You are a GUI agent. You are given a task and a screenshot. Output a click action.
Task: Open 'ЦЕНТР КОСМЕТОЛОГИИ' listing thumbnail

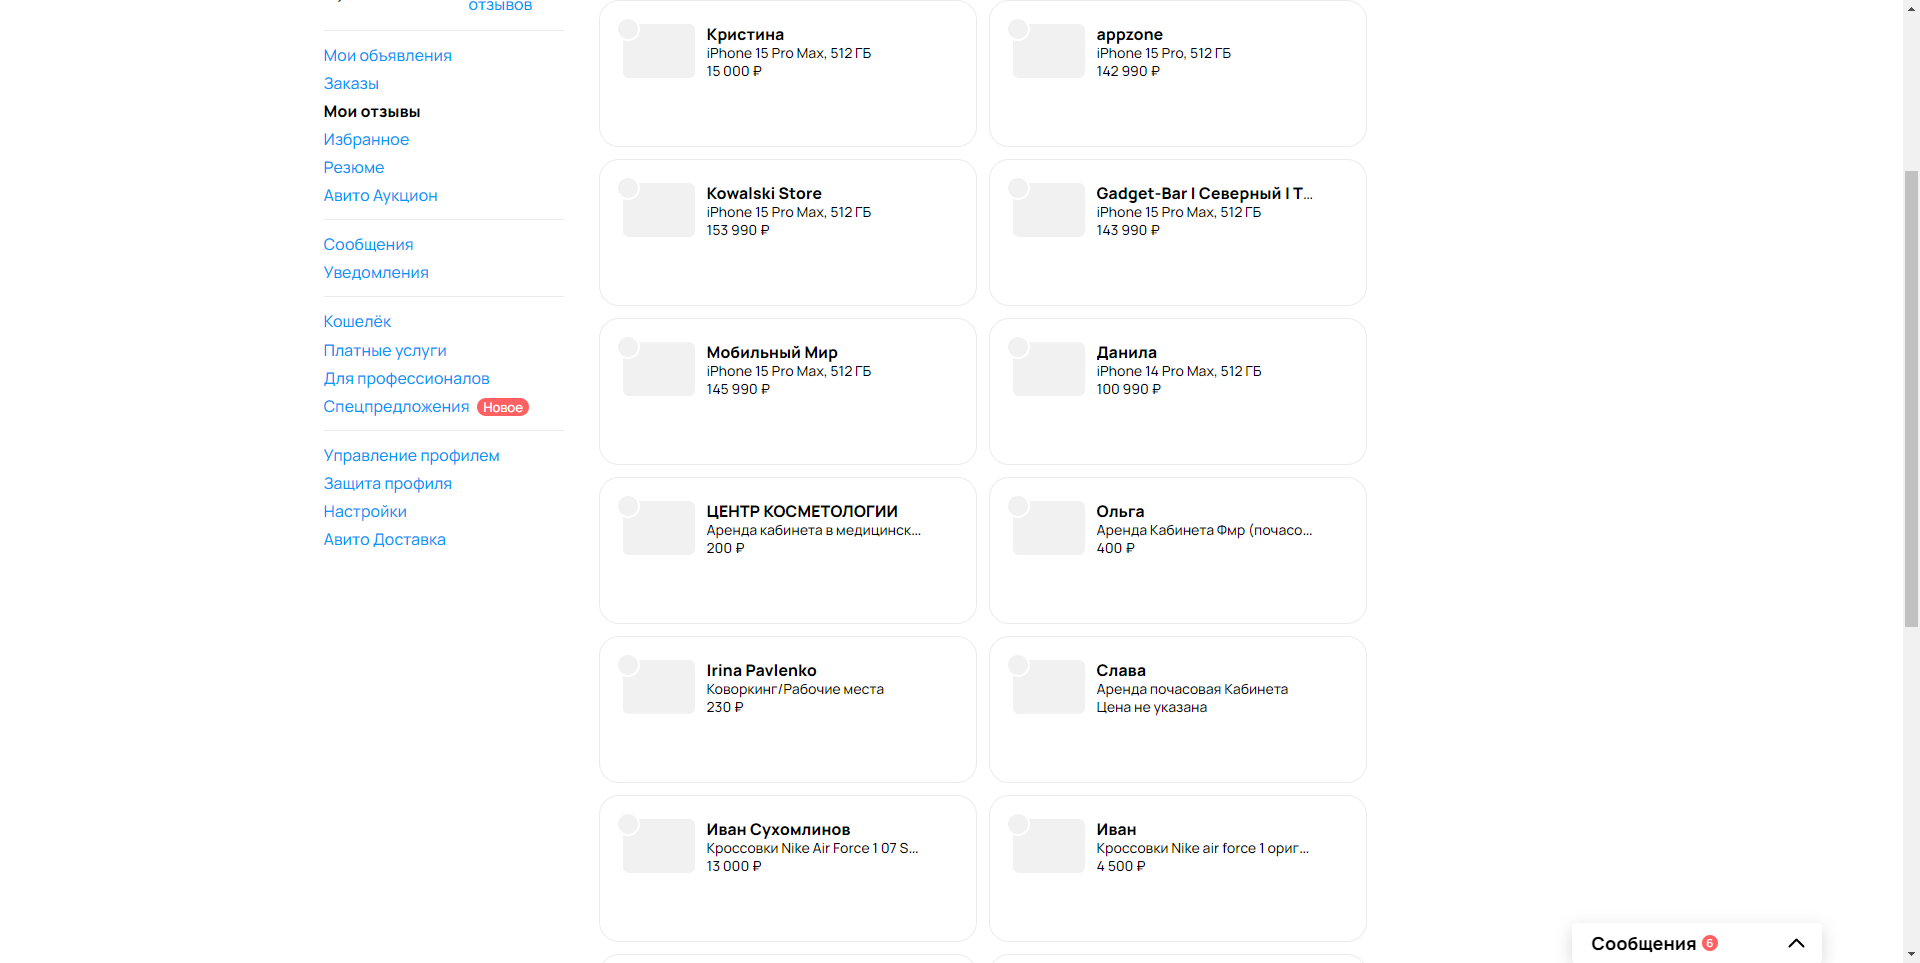click(659, 528)
